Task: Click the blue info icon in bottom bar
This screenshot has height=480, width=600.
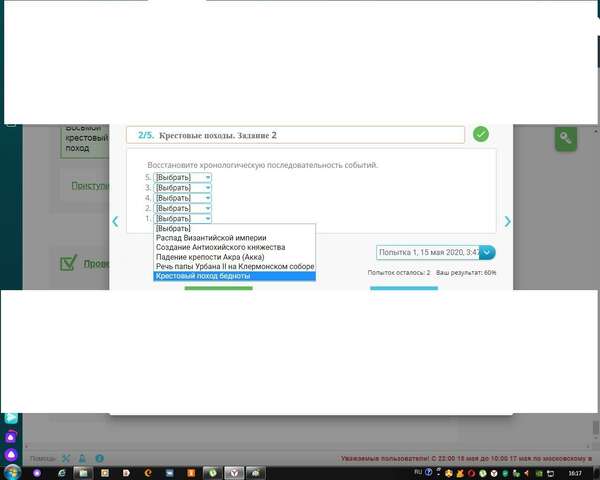Action: point(99,458)
